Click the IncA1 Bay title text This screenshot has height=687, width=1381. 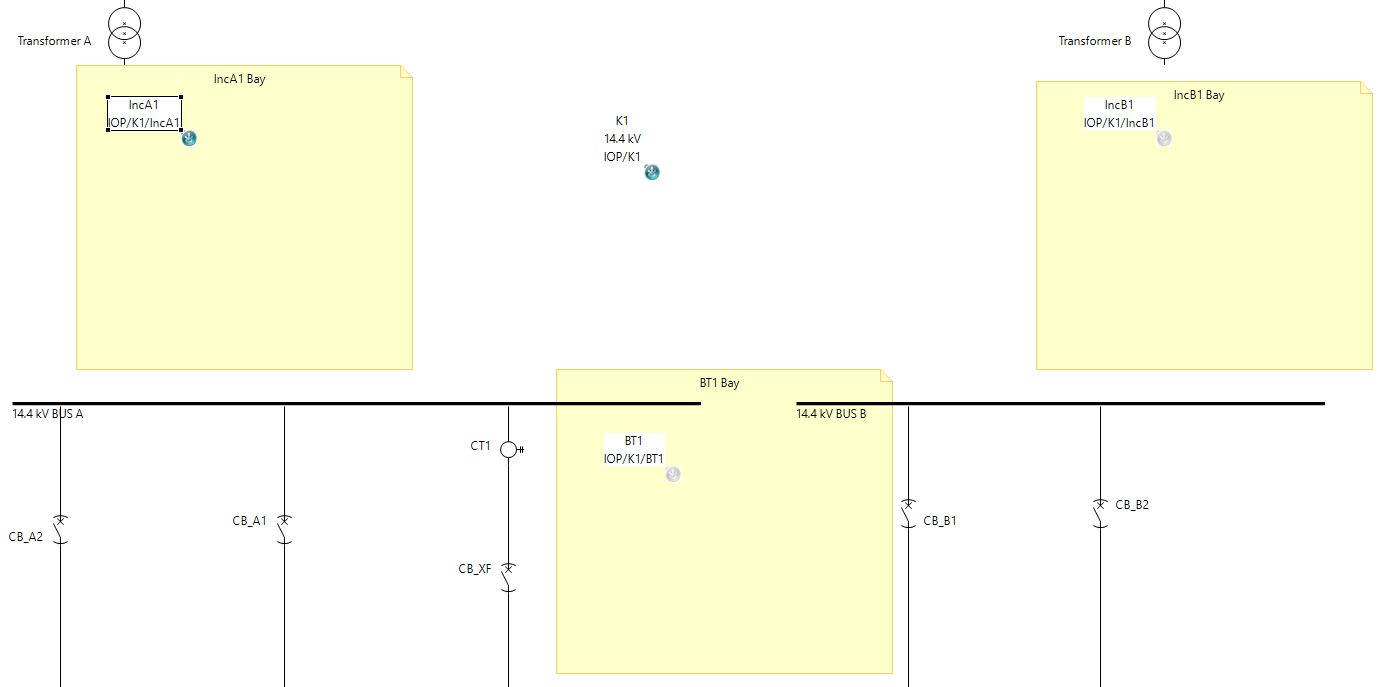pos(240,79)
